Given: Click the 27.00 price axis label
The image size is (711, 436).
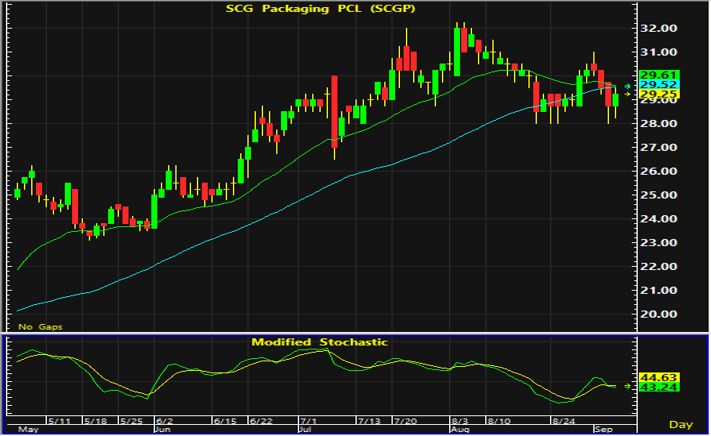Looking at the screenshot, I should pos(658,147).
